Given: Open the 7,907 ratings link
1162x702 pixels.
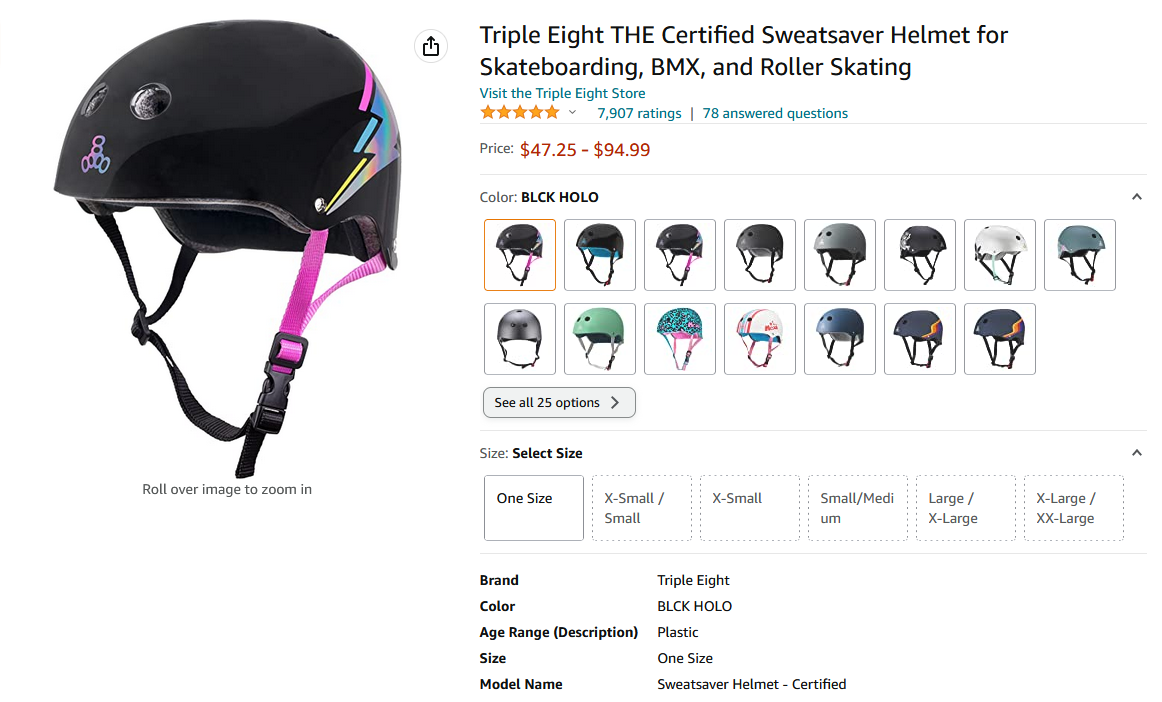Looking at the screenshot, I should point(639,113).
